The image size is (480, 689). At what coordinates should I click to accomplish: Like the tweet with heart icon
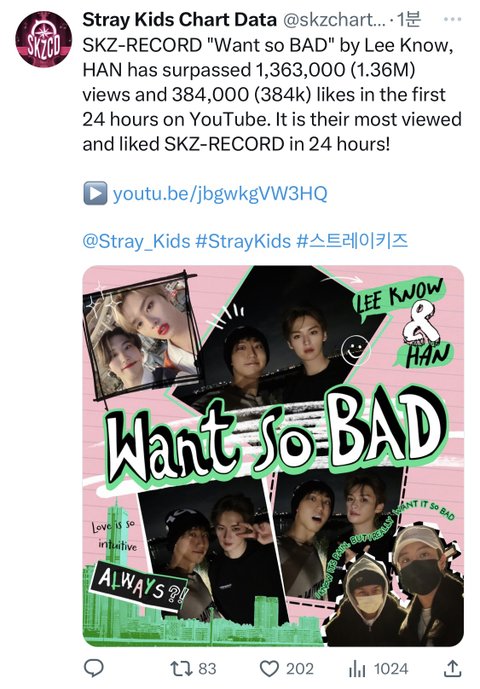tap(269, 669)
